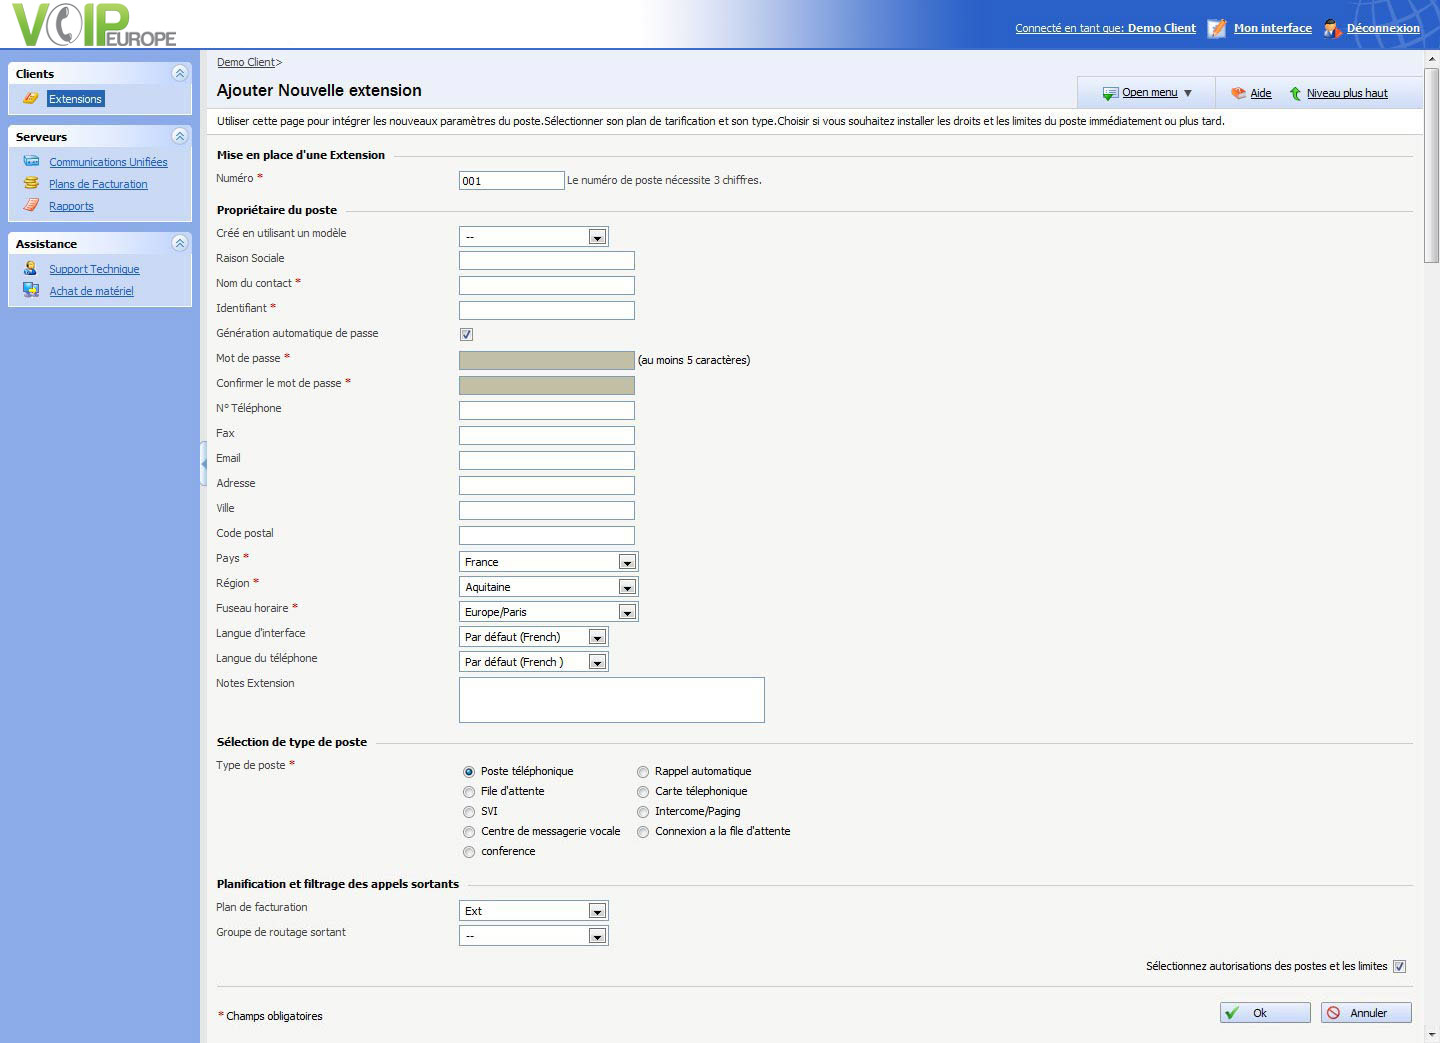Click the Aide help icon
This screenshot has width=1440, height=1043.
click(x=1238, y=93)
